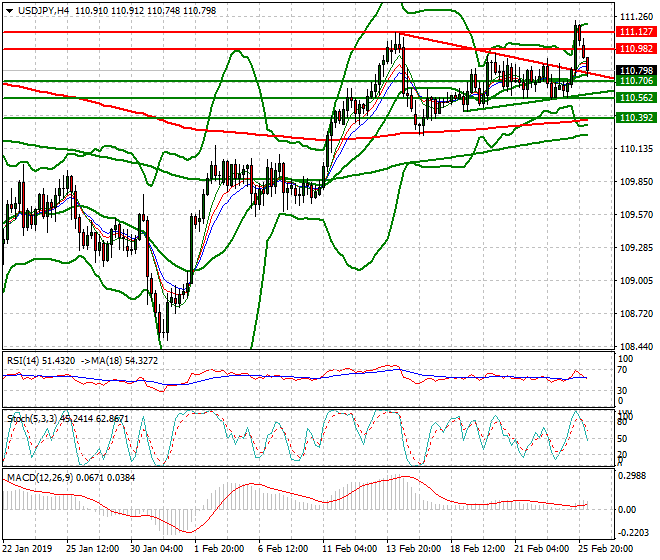Image resolution: width=660 pixels, height=560 pixels.
Task: Click the Stochastic scale value 50
Action: (622, 439)
